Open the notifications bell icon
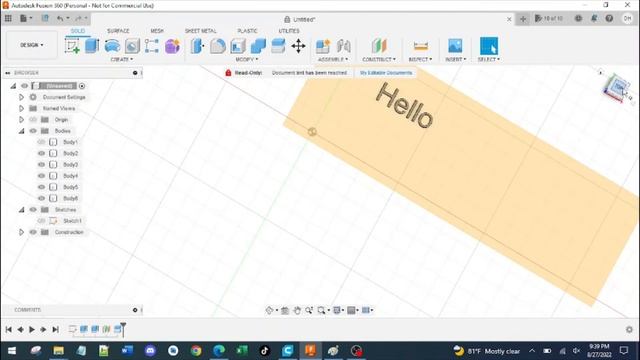Image resolution: width=640 pixels, height=360 pixels. click(594, 18)
